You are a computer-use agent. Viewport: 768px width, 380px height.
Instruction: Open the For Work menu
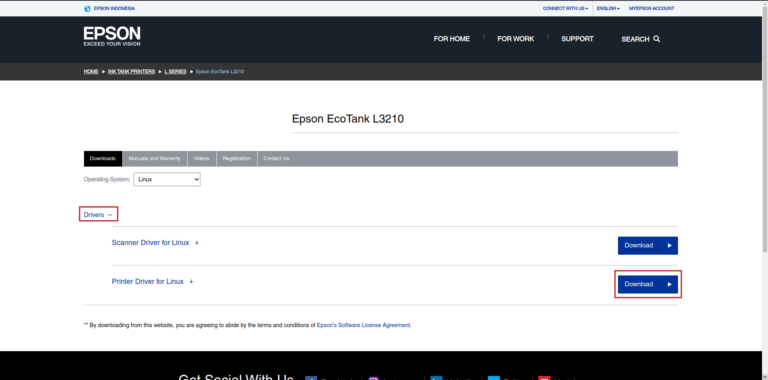(x=516, y=39)
